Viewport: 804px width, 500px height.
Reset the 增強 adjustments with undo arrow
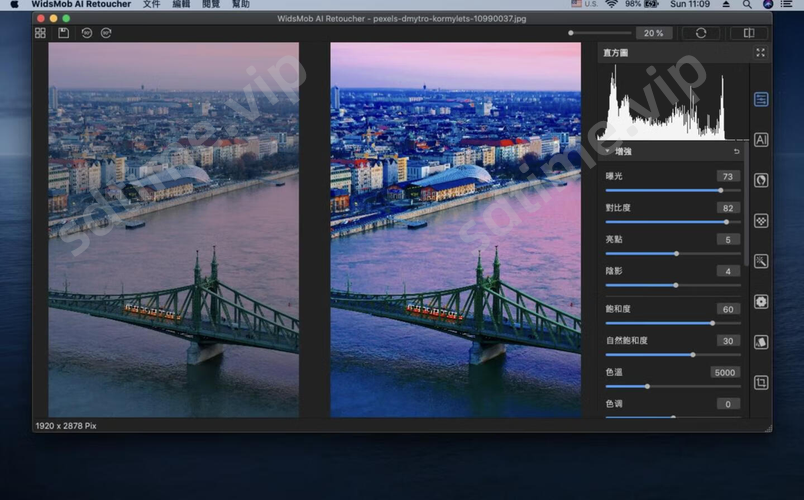coord(737,151)
